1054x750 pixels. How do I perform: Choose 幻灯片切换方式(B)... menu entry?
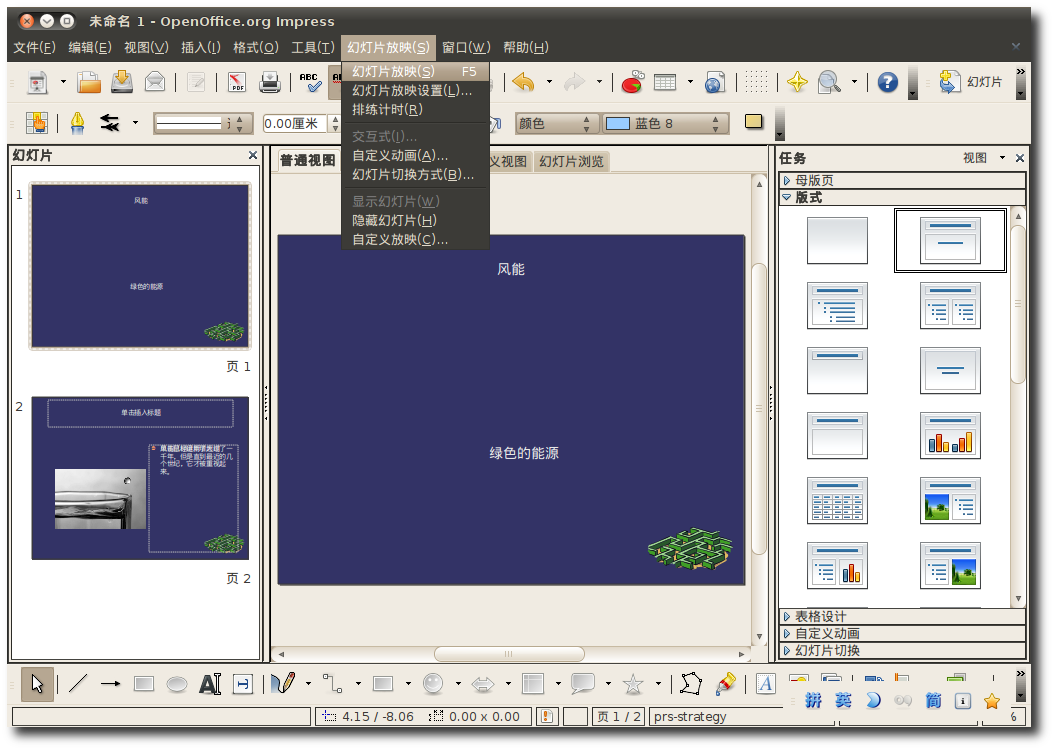click(x=415, y=175)
